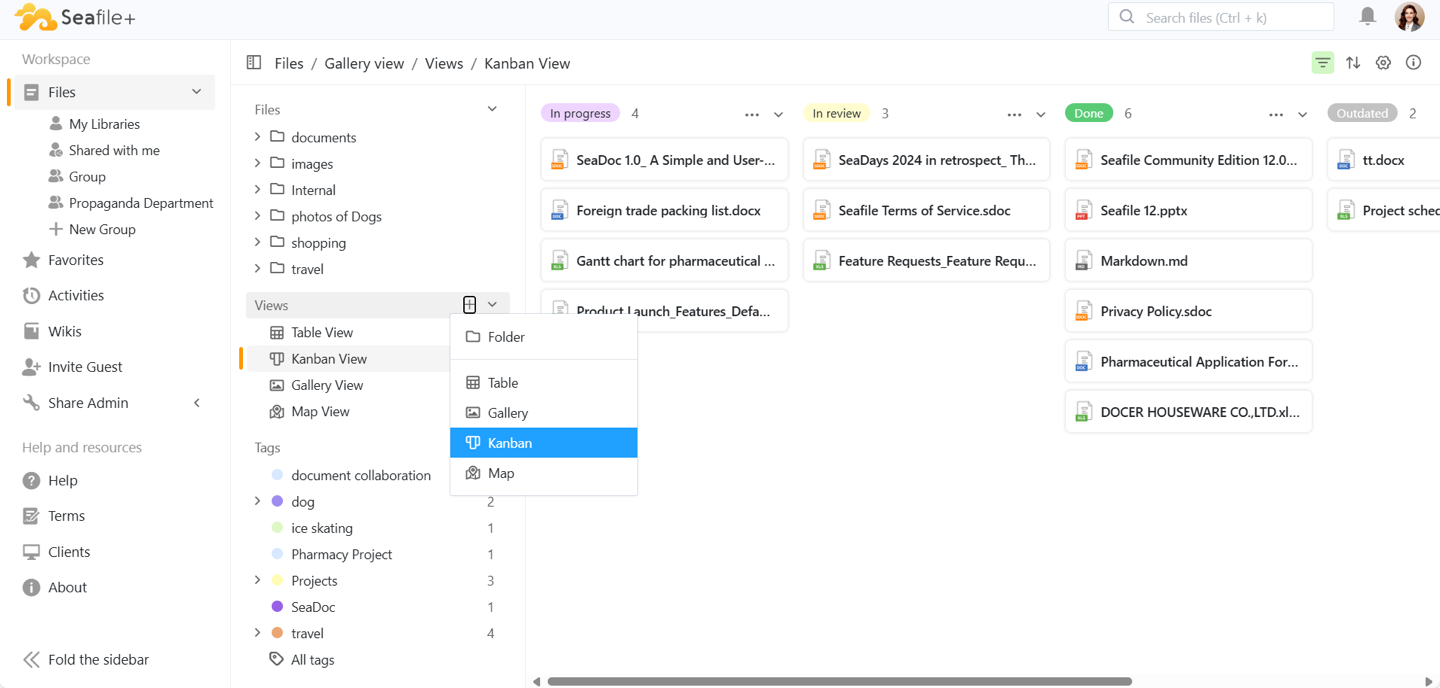1440x688 pixels.
Task: Open the notifications bell
Action: click(1367, 16)
